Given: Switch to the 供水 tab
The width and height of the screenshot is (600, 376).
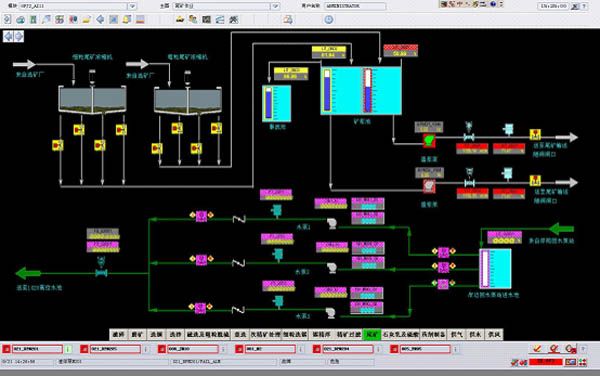Looking at the screenshot, I should pyautogui.click(x=475, y=334).
